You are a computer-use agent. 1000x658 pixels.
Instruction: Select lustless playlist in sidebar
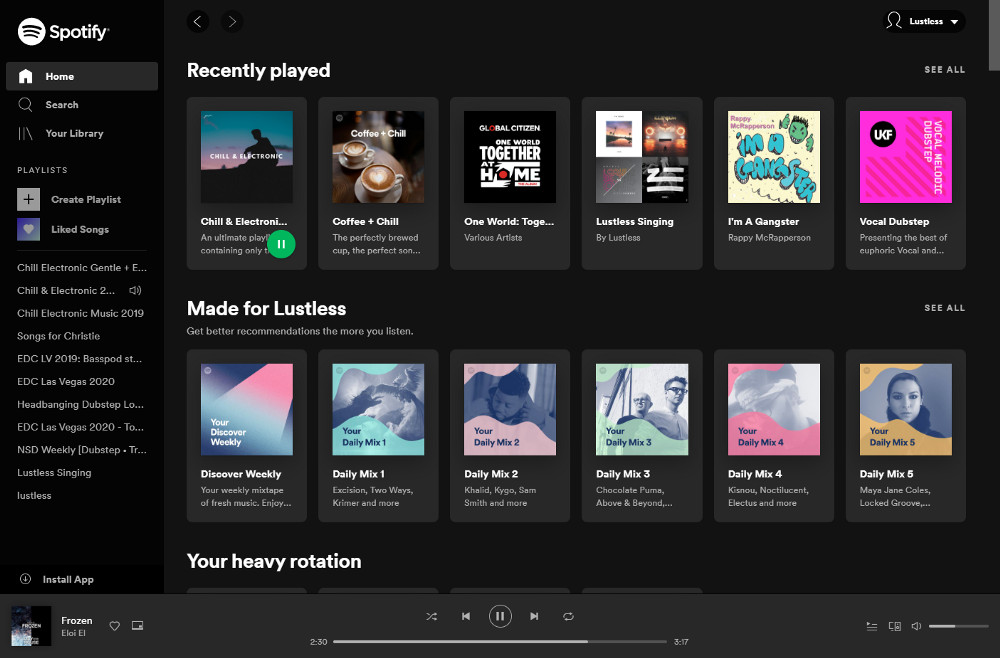point(34,495)
